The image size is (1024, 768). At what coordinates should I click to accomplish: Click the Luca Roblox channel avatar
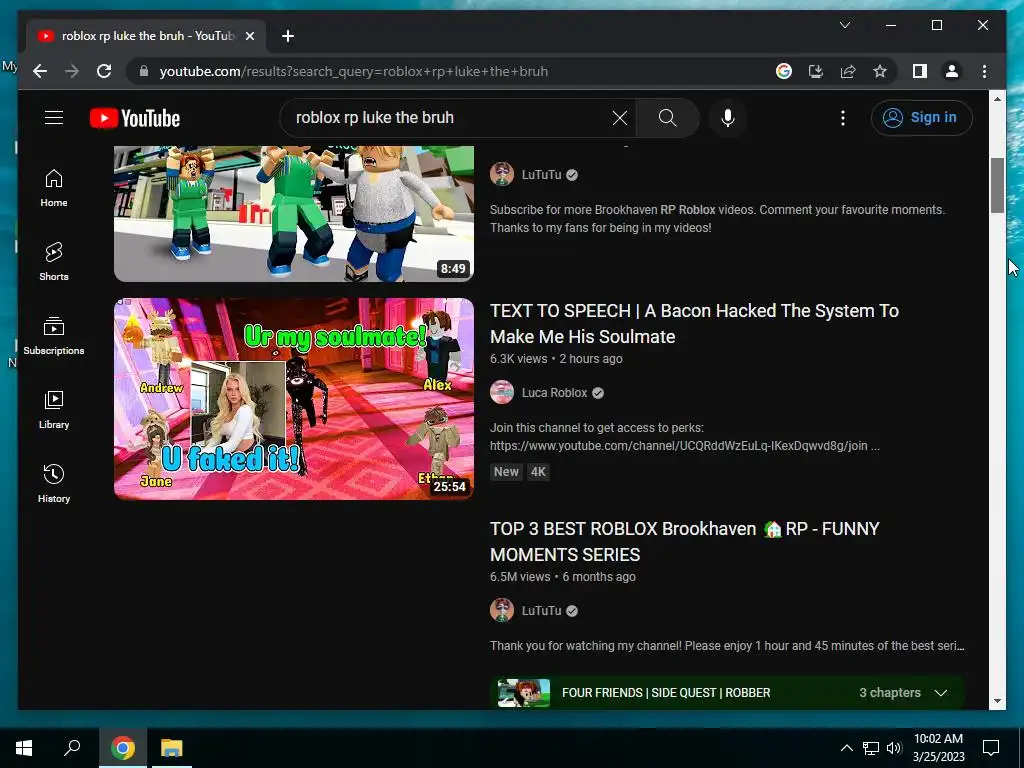[502, 392]
